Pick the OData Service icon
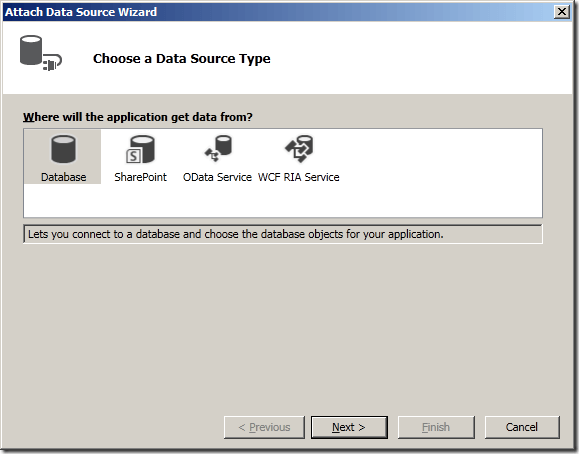This screenshot has width=579, height=454. pyautogui.click(x=218, y=149)
